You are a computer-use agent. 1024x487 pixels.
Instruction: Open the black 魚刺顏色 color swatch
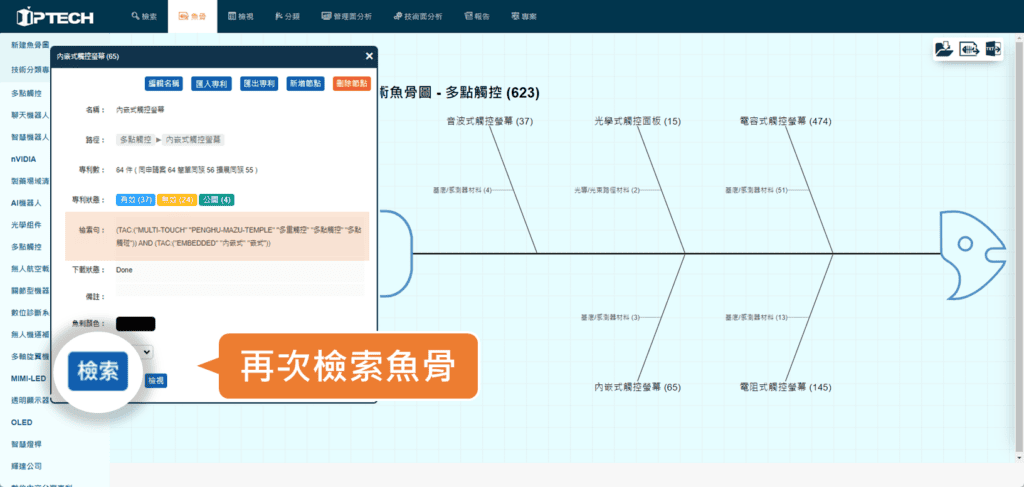pos(135,323)
